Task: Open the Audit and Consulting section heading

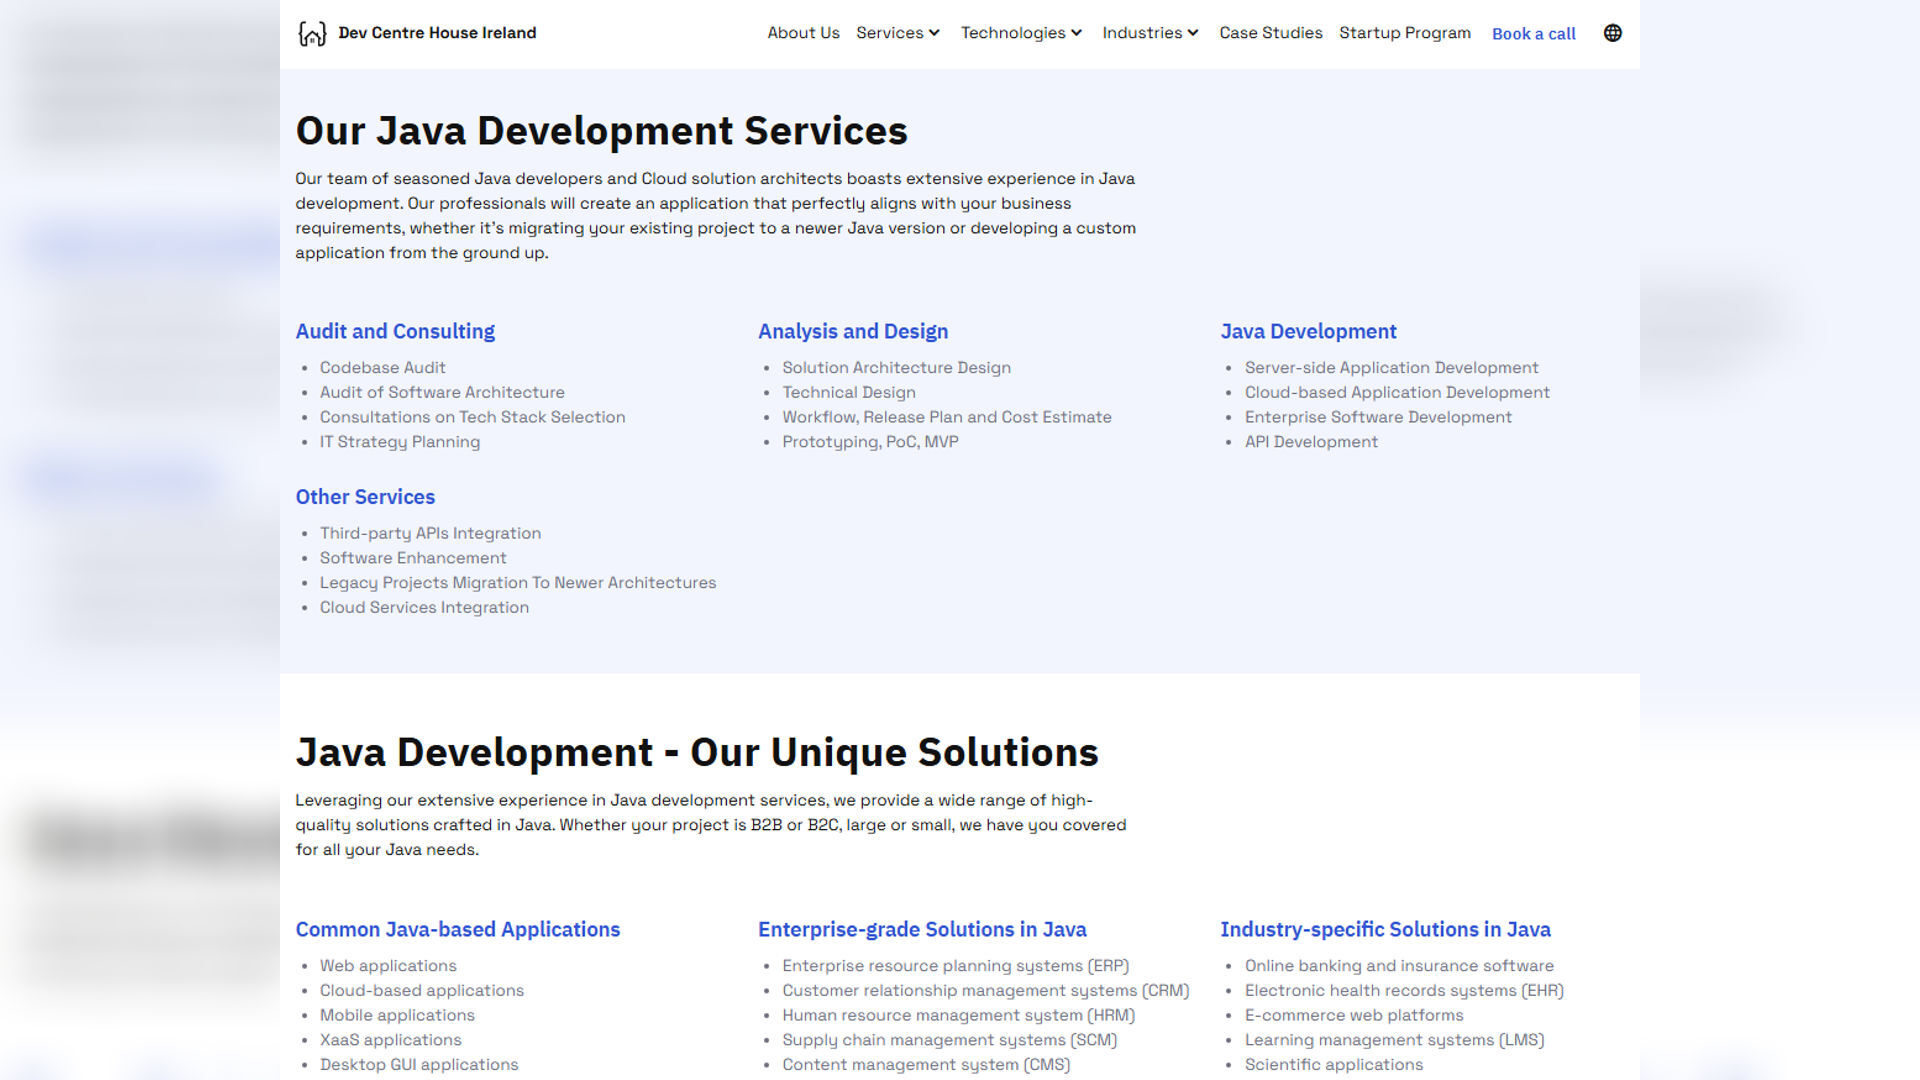Action: [x=395, y=331]
